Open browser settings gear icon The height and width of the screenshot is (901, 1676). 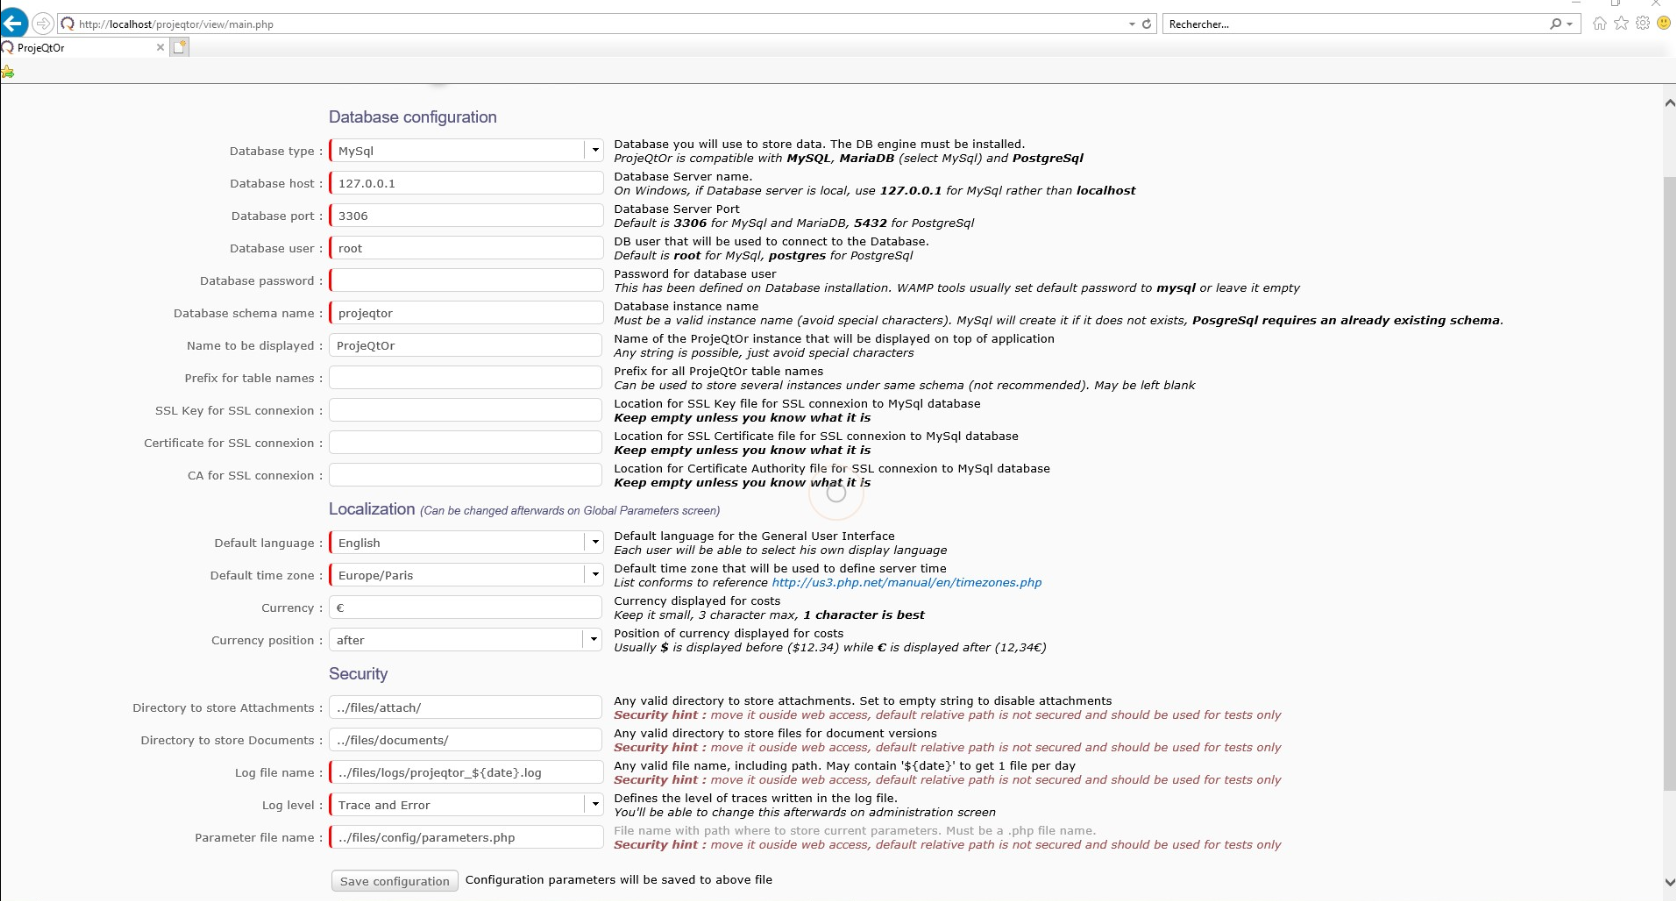(x=1643, y=24)
